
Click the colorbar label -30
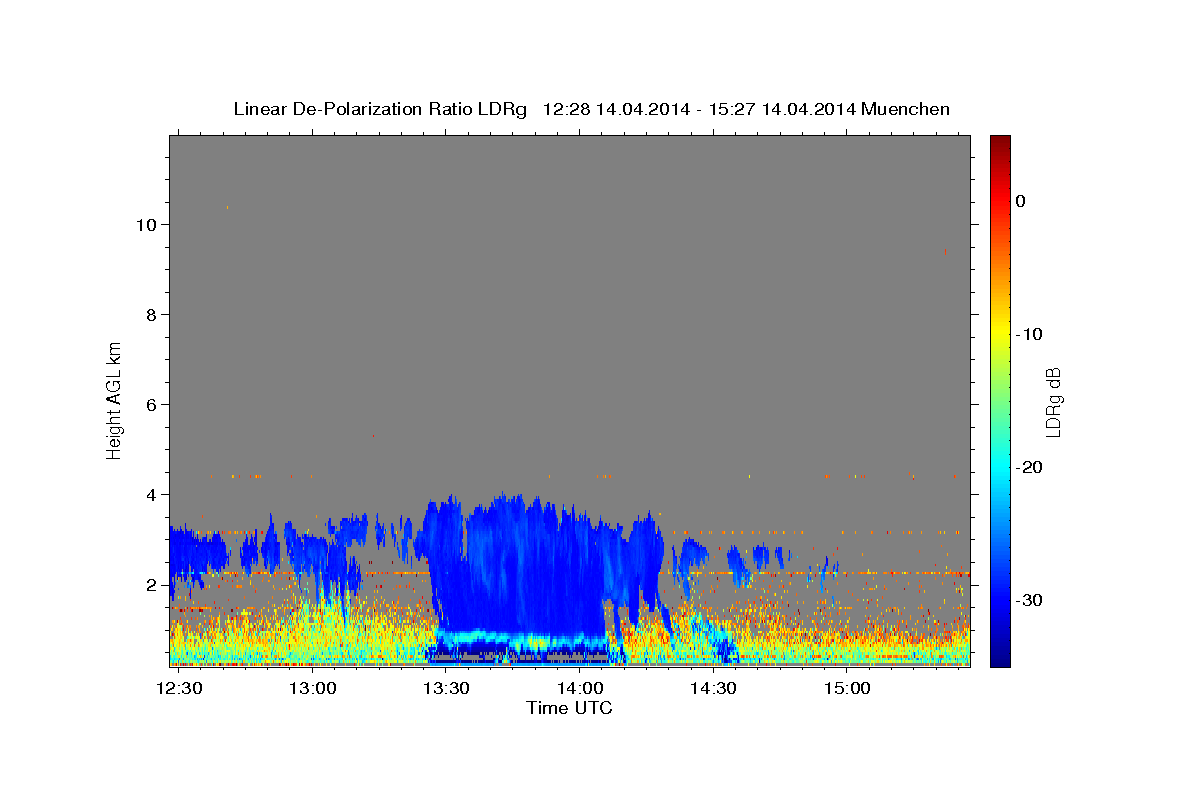click(1030, 600)
